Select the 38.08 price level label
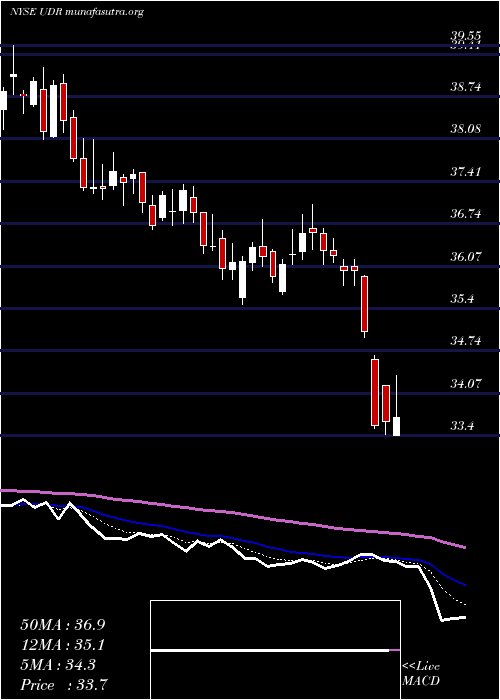500x700 pixels. [466, 129]
